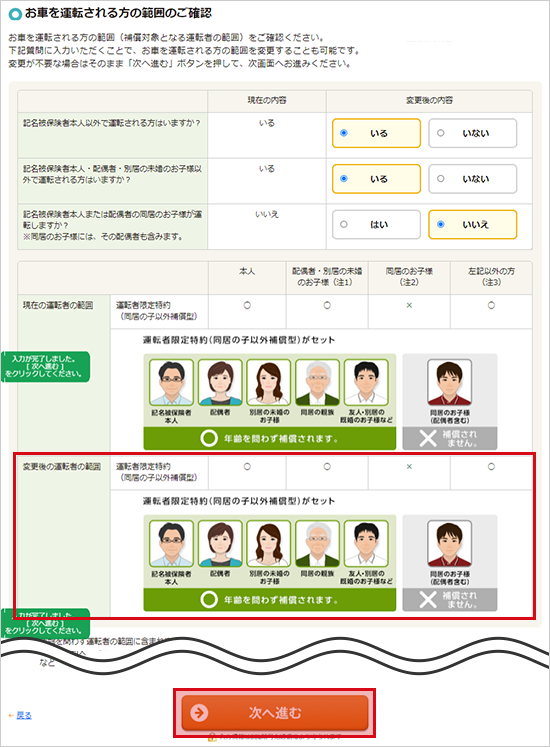Click the arrow icon on 次へ進む button
The image size is (550, 747).
click(199, 713)
